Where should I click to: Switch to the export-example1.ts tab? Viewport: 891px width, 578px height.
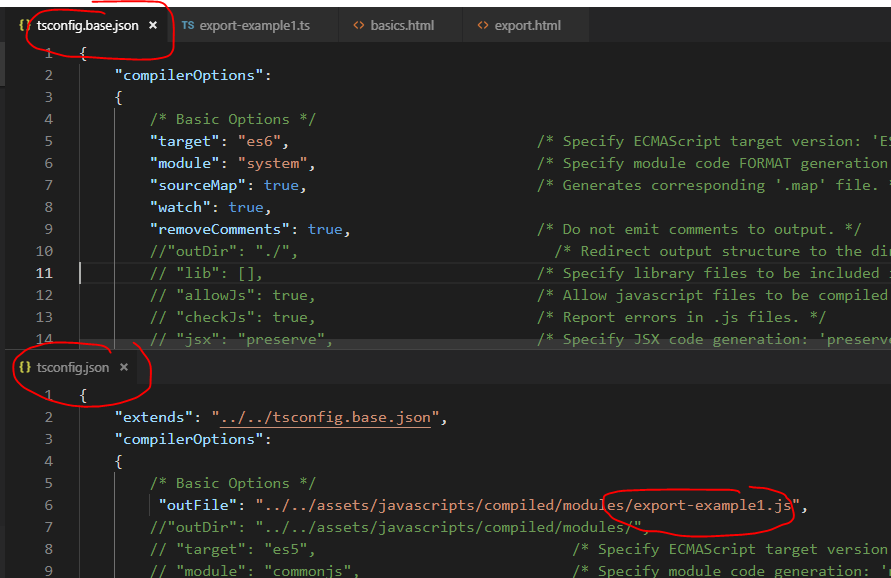tap(254, 25)
